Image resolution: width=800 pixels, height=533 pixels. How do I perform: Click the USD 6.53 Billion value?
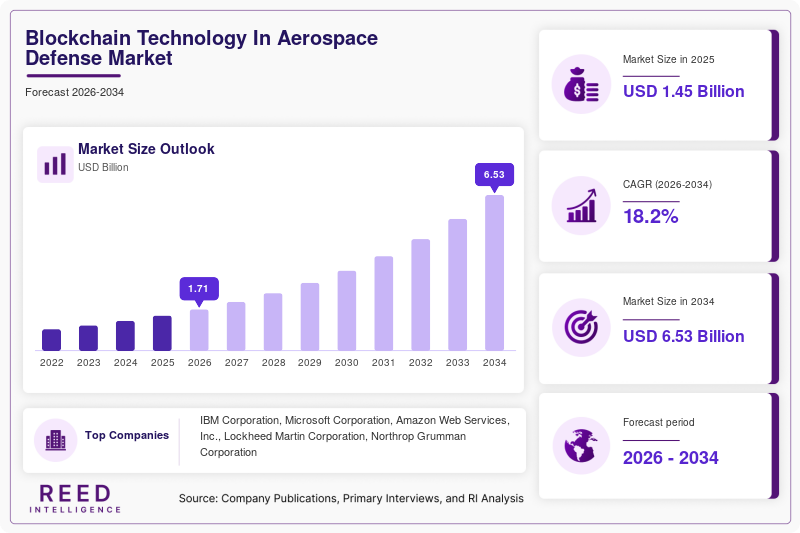click(684, 336)
